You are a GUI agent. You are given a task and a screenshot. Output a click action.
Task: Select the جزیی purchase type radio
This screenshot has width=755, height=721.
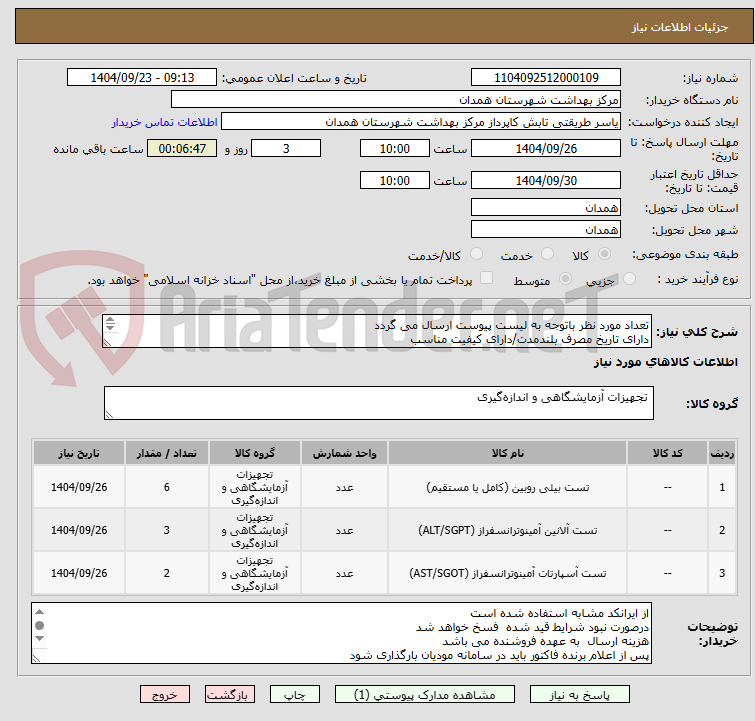click(629, 279)
